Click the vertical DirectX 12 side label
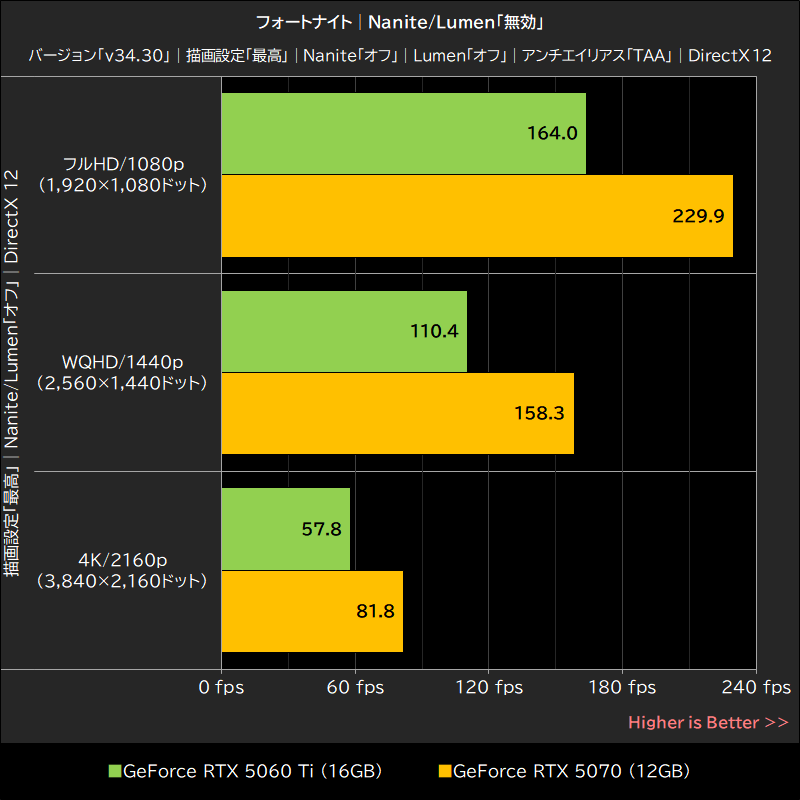Screen dimensions: 800x800 click(x=11, y=216)
